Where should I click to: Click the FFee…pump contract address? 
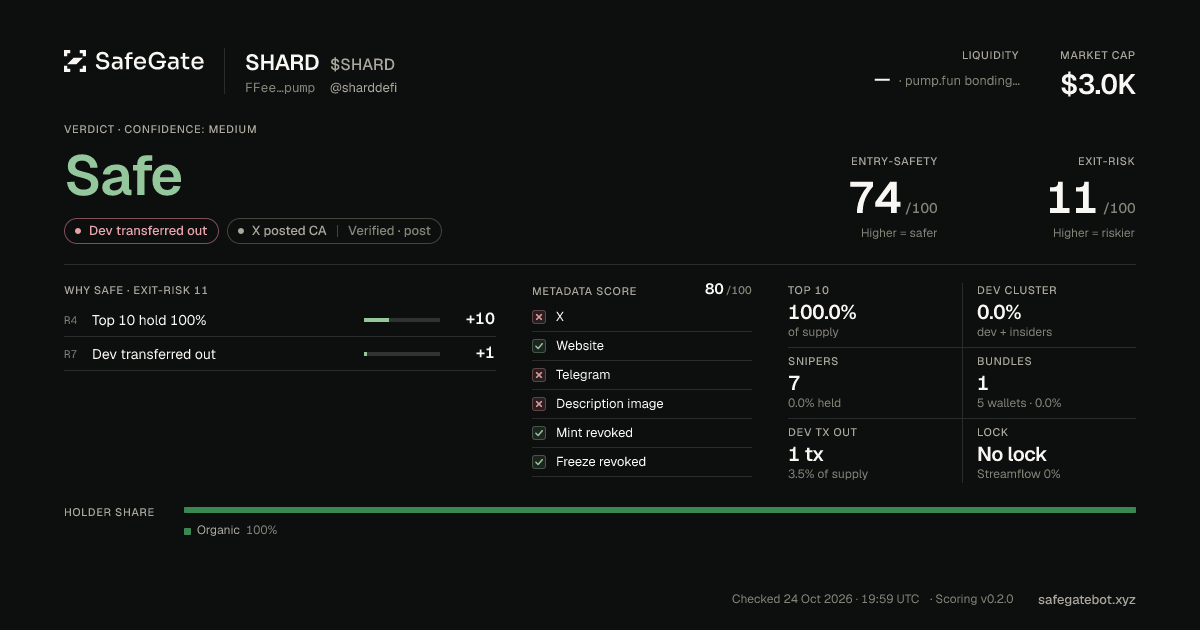(x=280, y=88)
